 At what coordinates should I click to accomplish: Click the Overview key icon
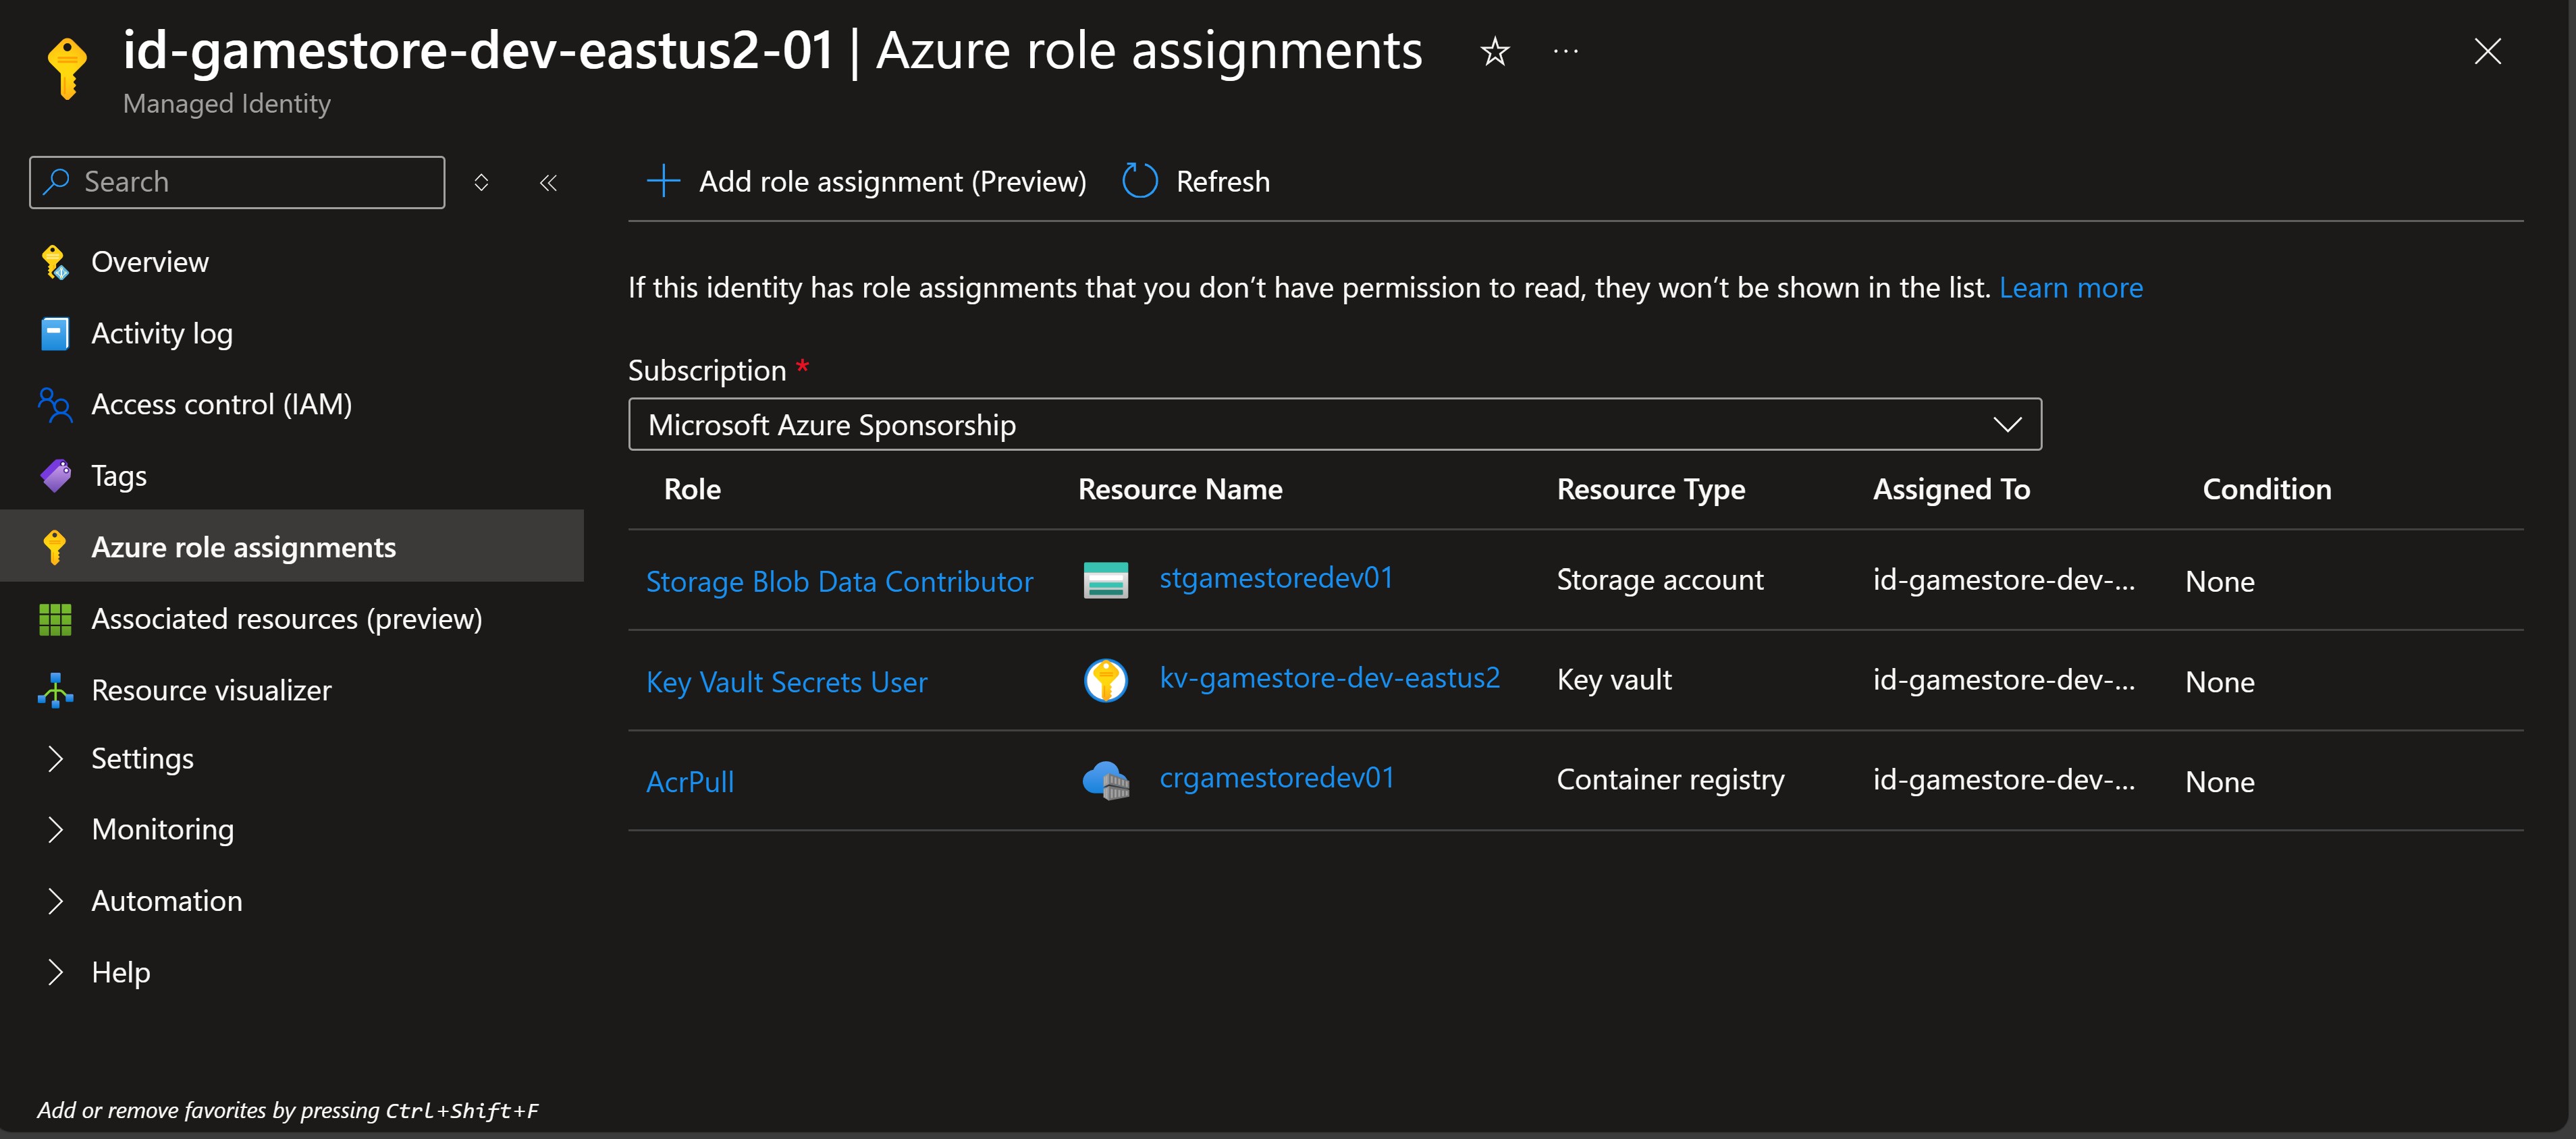point(55,262)
